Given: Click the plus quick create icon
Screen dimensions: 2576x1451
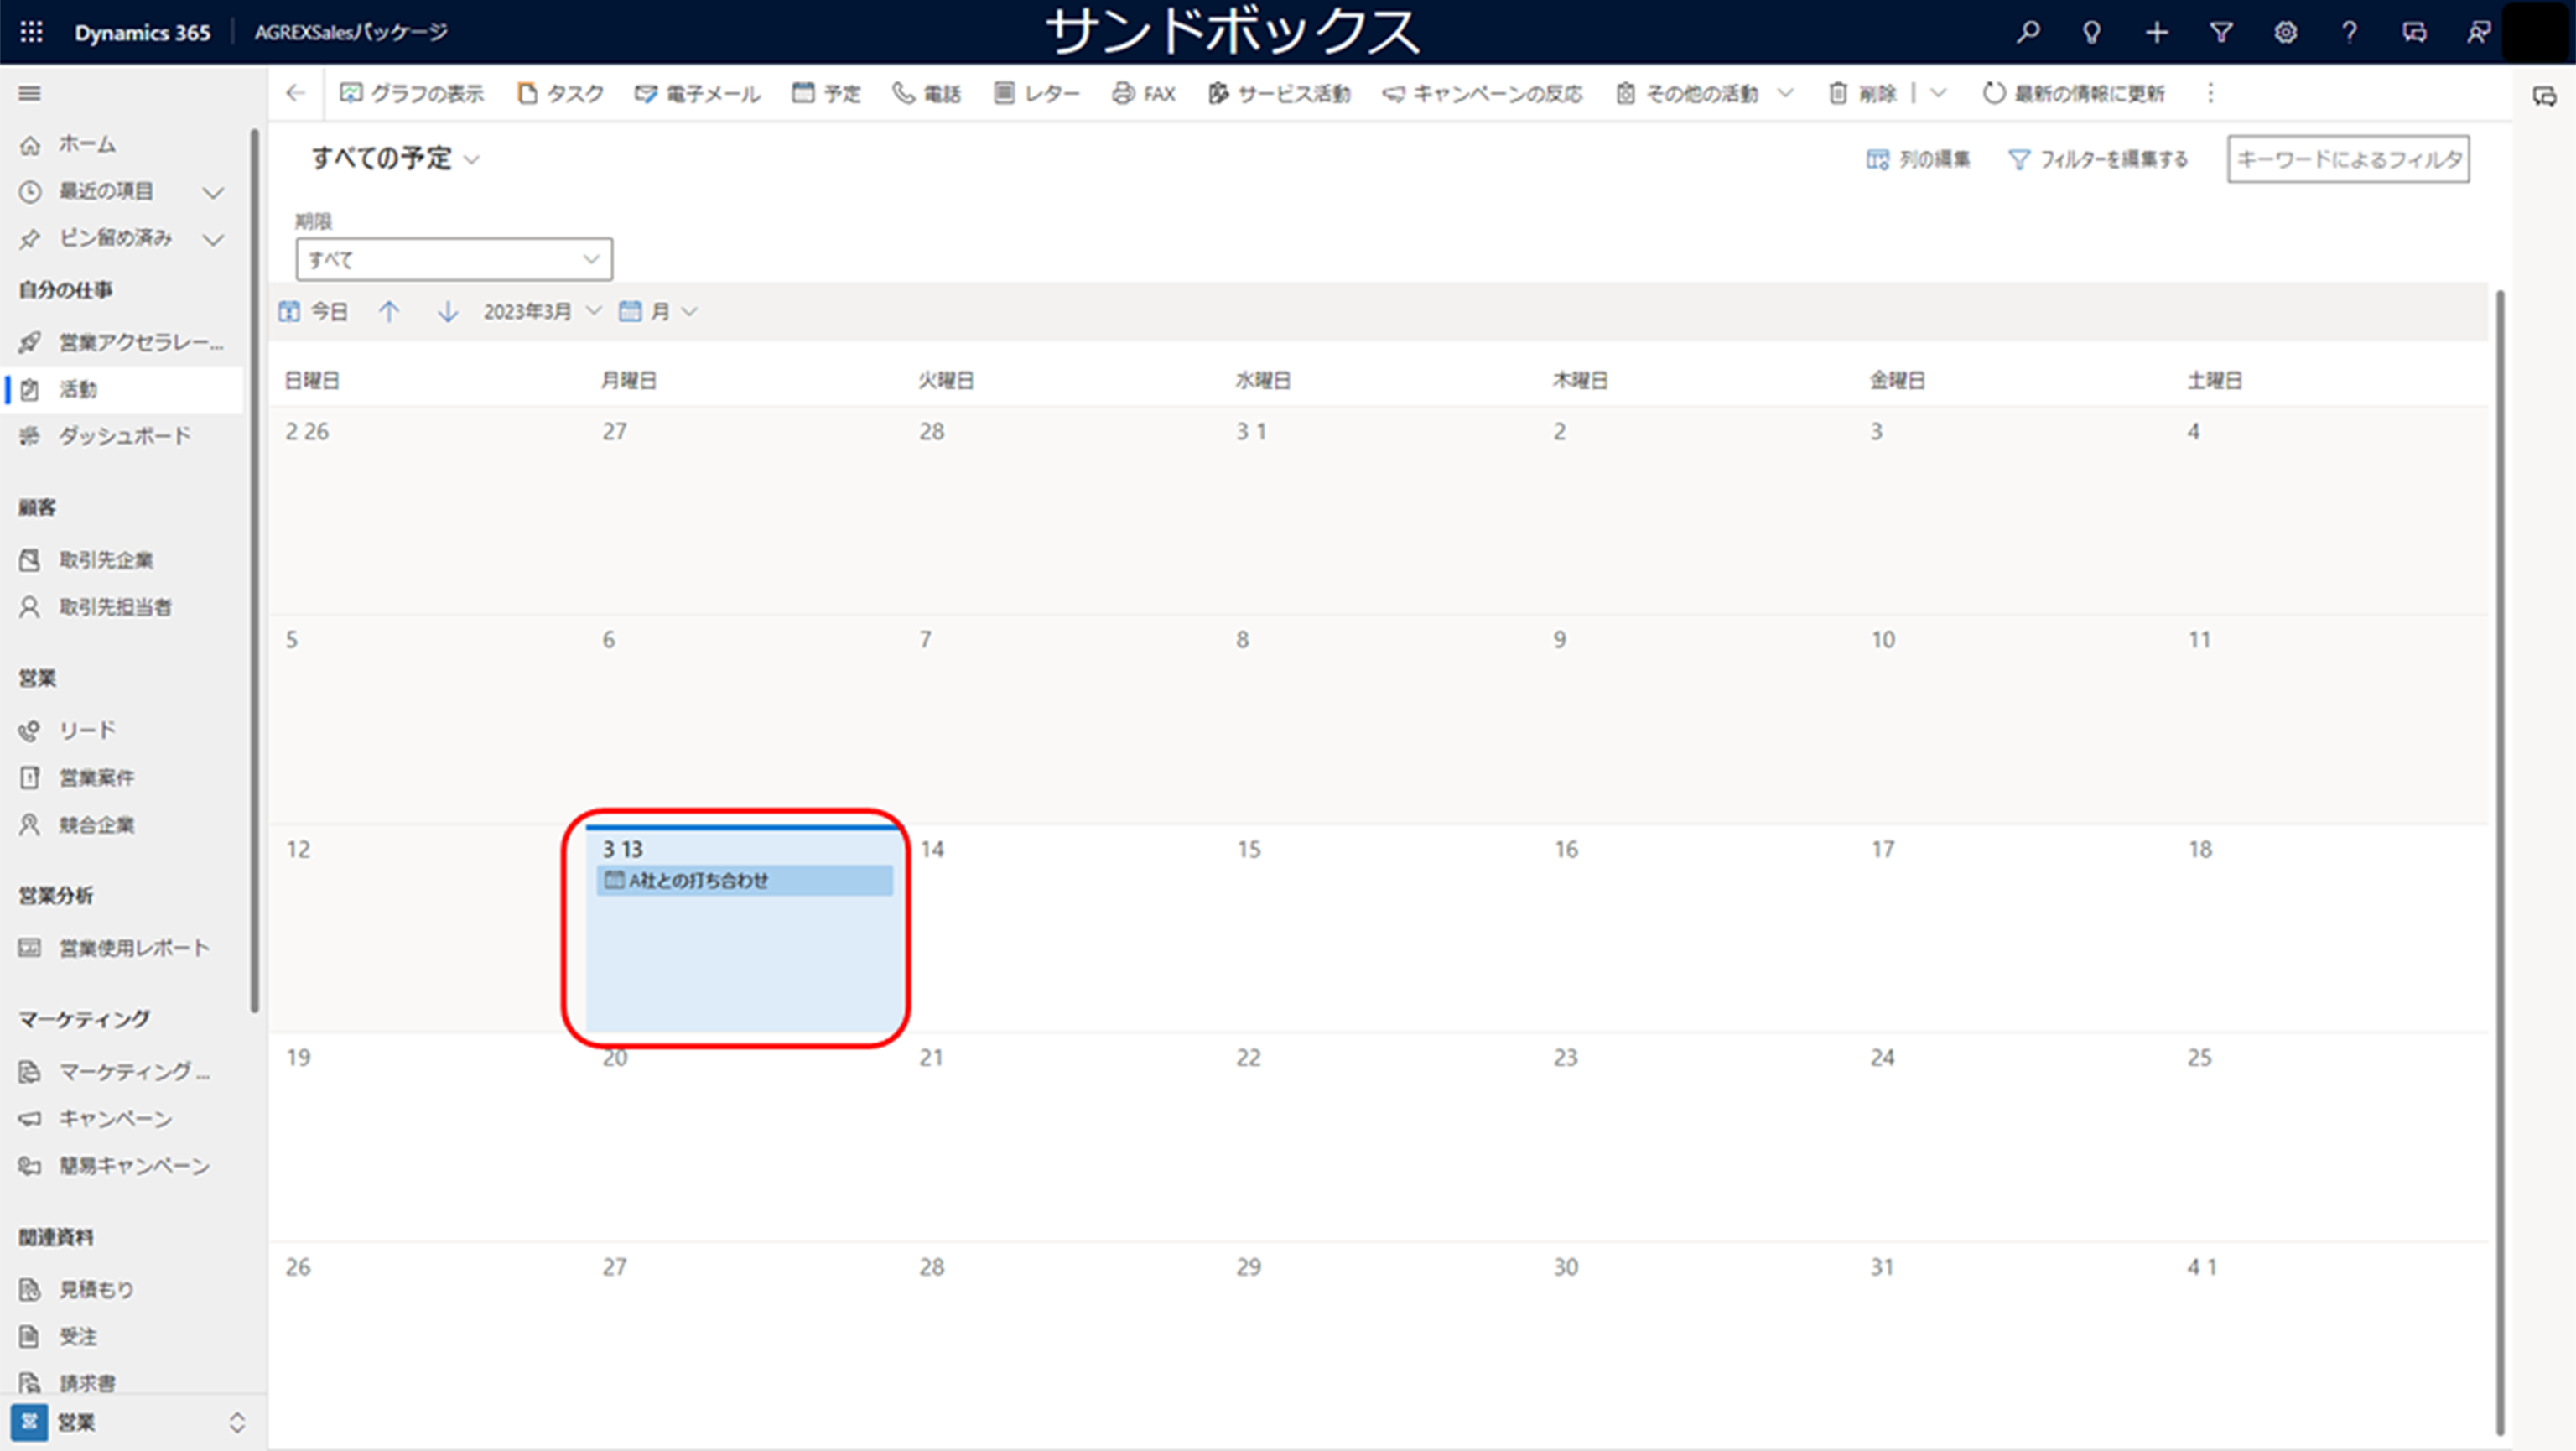Looking at the screenshot, I should [2156, 32].
